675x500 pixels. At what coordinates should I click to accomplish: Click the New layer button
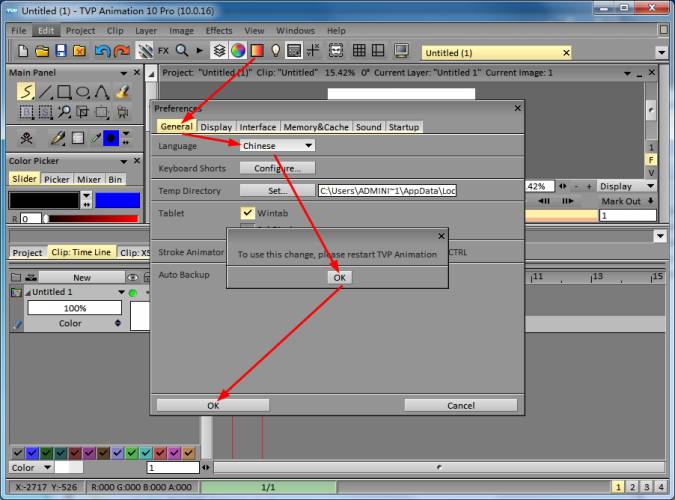point(82,278)
